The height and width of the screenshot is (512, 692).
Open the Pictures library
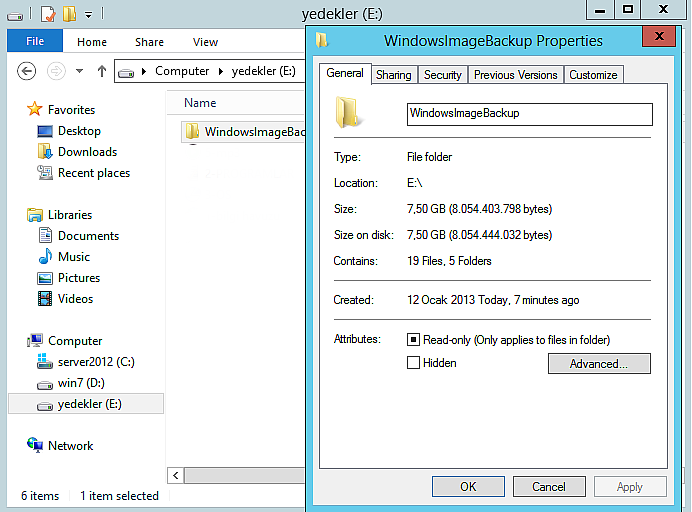(x=79, y=278)
